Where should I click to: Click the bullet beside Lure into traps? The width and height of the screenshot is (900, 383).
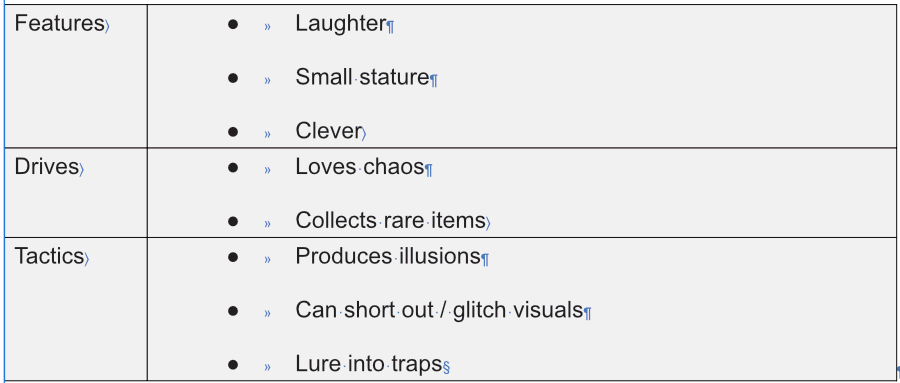click(232, 365)
